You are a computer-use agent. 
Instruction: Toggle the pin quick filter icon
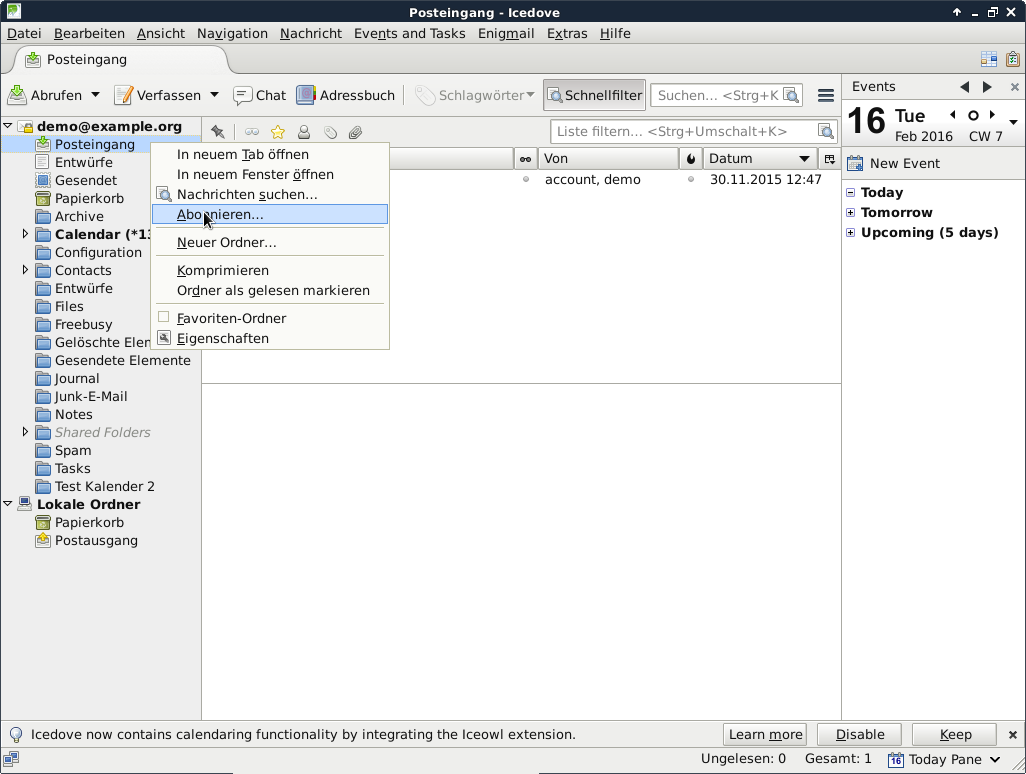tap(218, 132)
